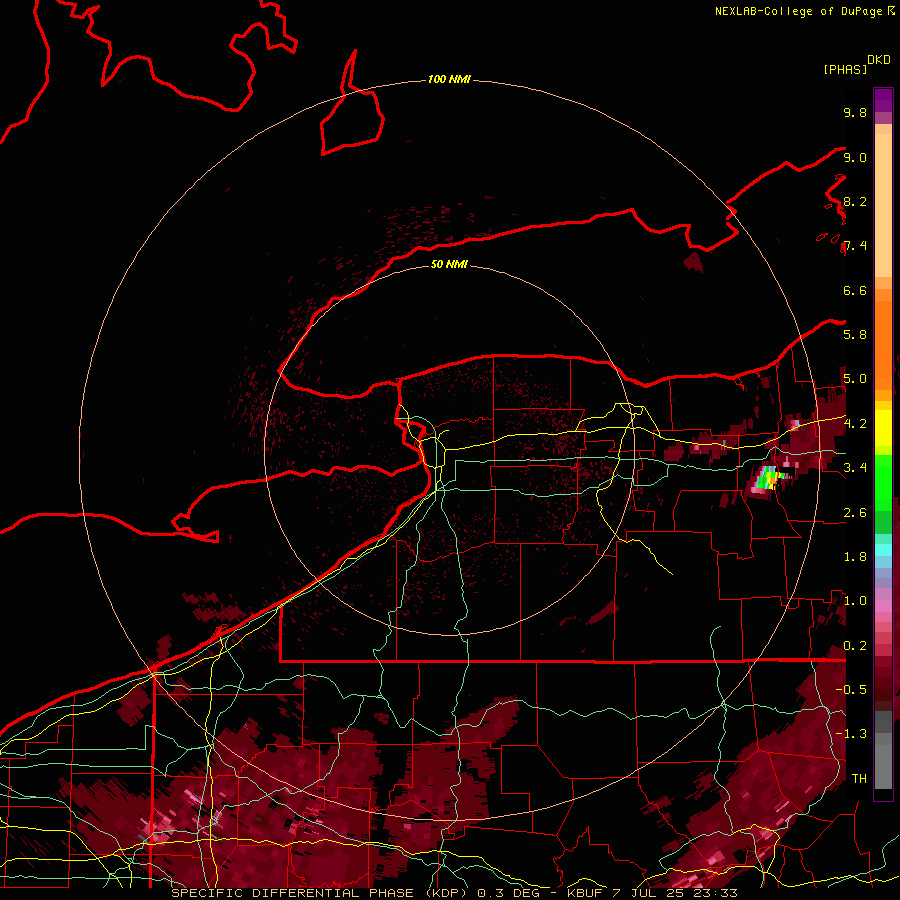Click the 5.8 value on the color scale
This screenshot has width=900, height=900.
(x=855, y=335)
